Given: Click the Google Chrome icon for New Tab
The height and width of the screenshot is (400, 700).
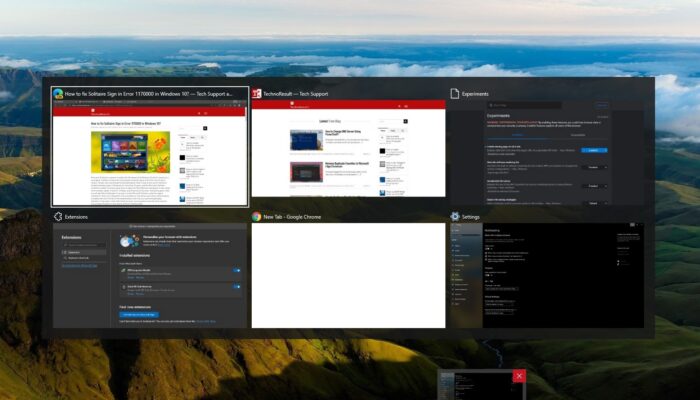Looking at the screenshot, I should point(257,216).
